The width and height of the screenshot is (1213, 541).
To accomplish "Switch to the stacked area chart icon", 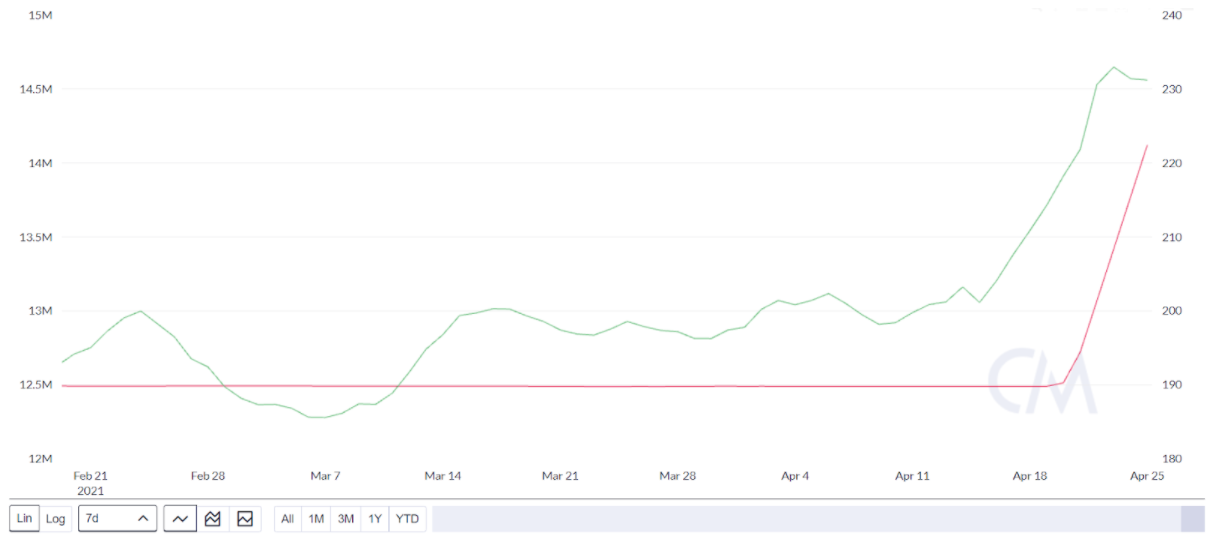I will pyautogui.click(x=212, y=519).
